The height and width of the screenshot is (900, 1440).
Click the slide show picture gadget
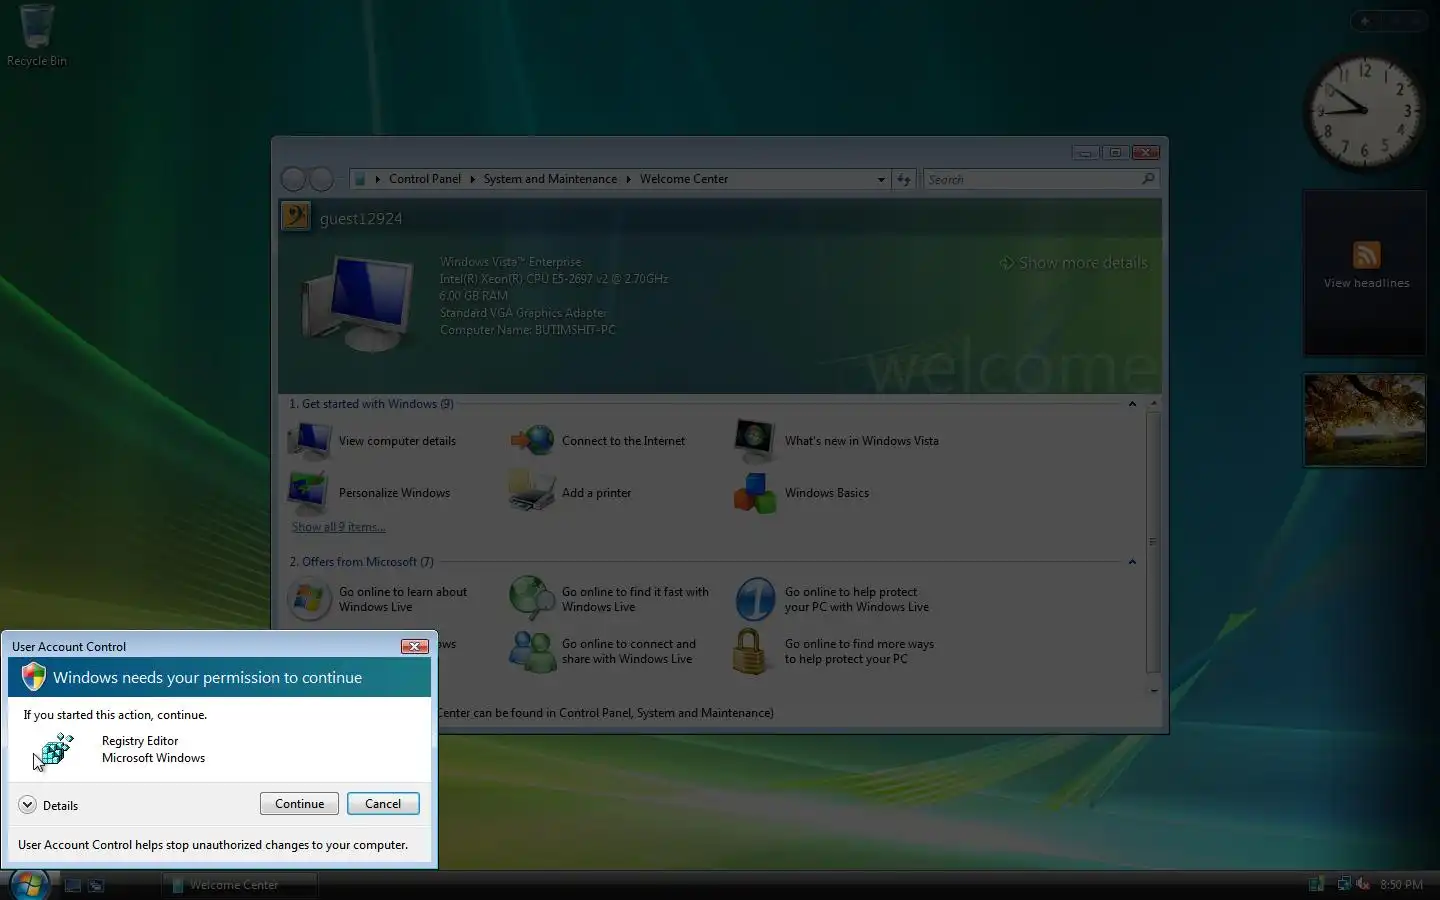(1365, 420)
